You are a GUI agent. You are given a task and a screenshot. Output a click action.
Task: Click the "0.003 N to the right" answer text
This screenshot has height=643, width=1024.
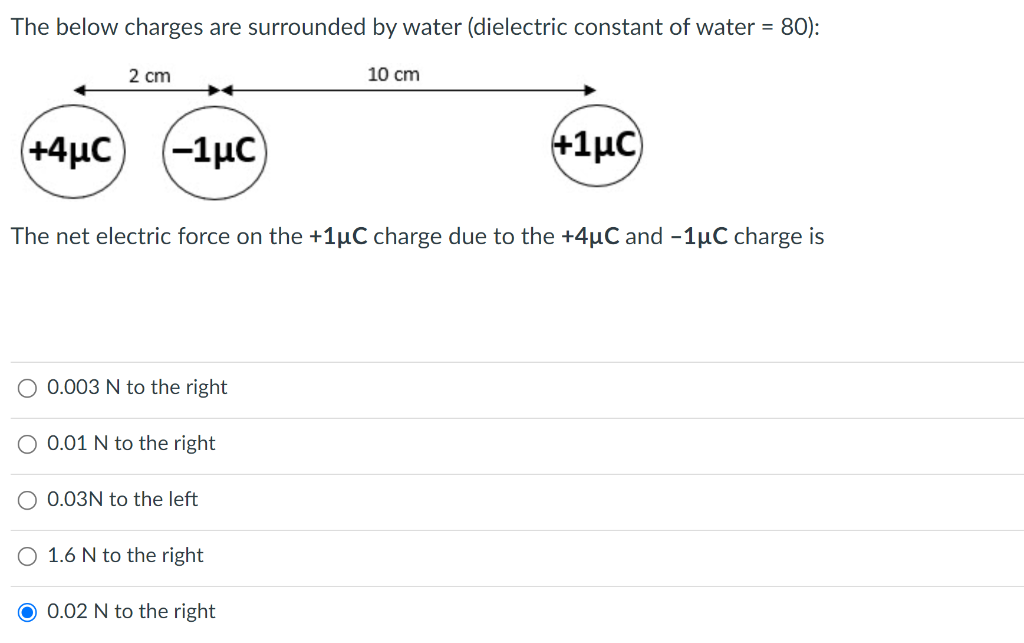pos(137,387)
